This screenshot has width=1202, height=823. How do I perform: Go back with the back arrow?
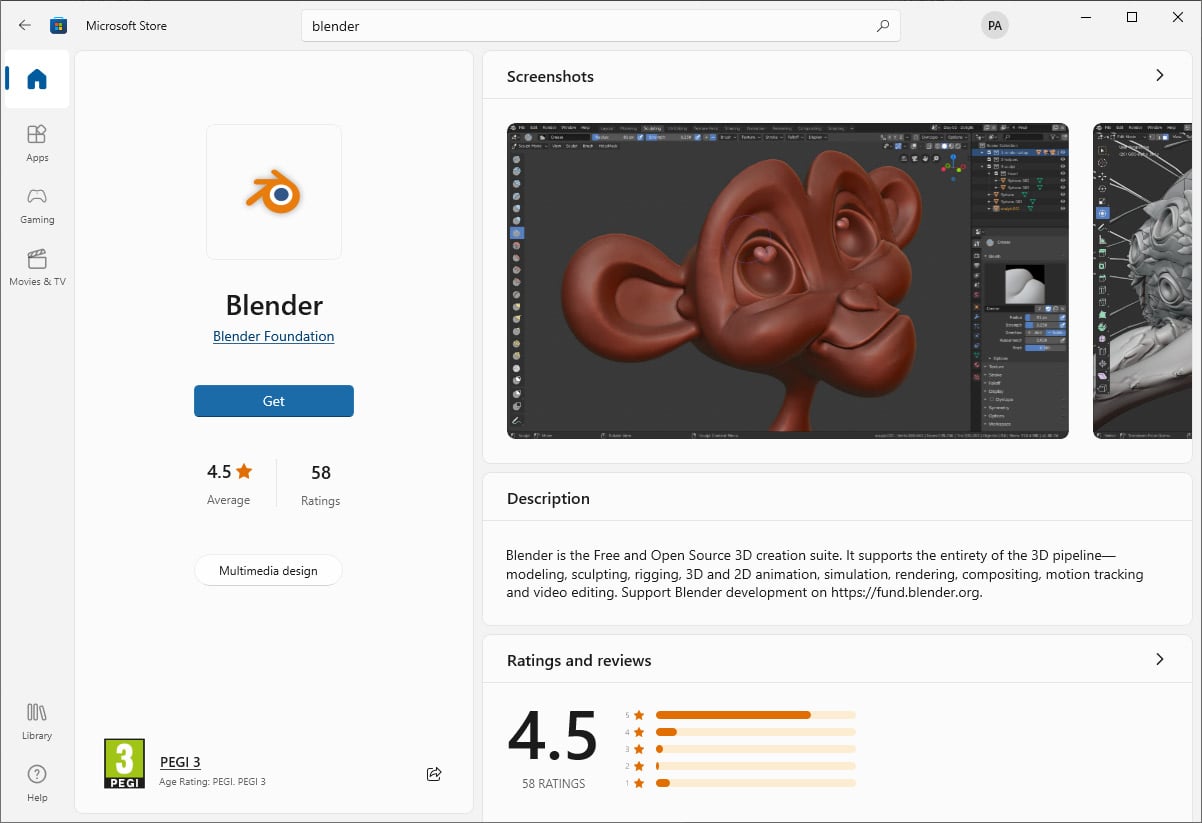[x=25, y=25]
